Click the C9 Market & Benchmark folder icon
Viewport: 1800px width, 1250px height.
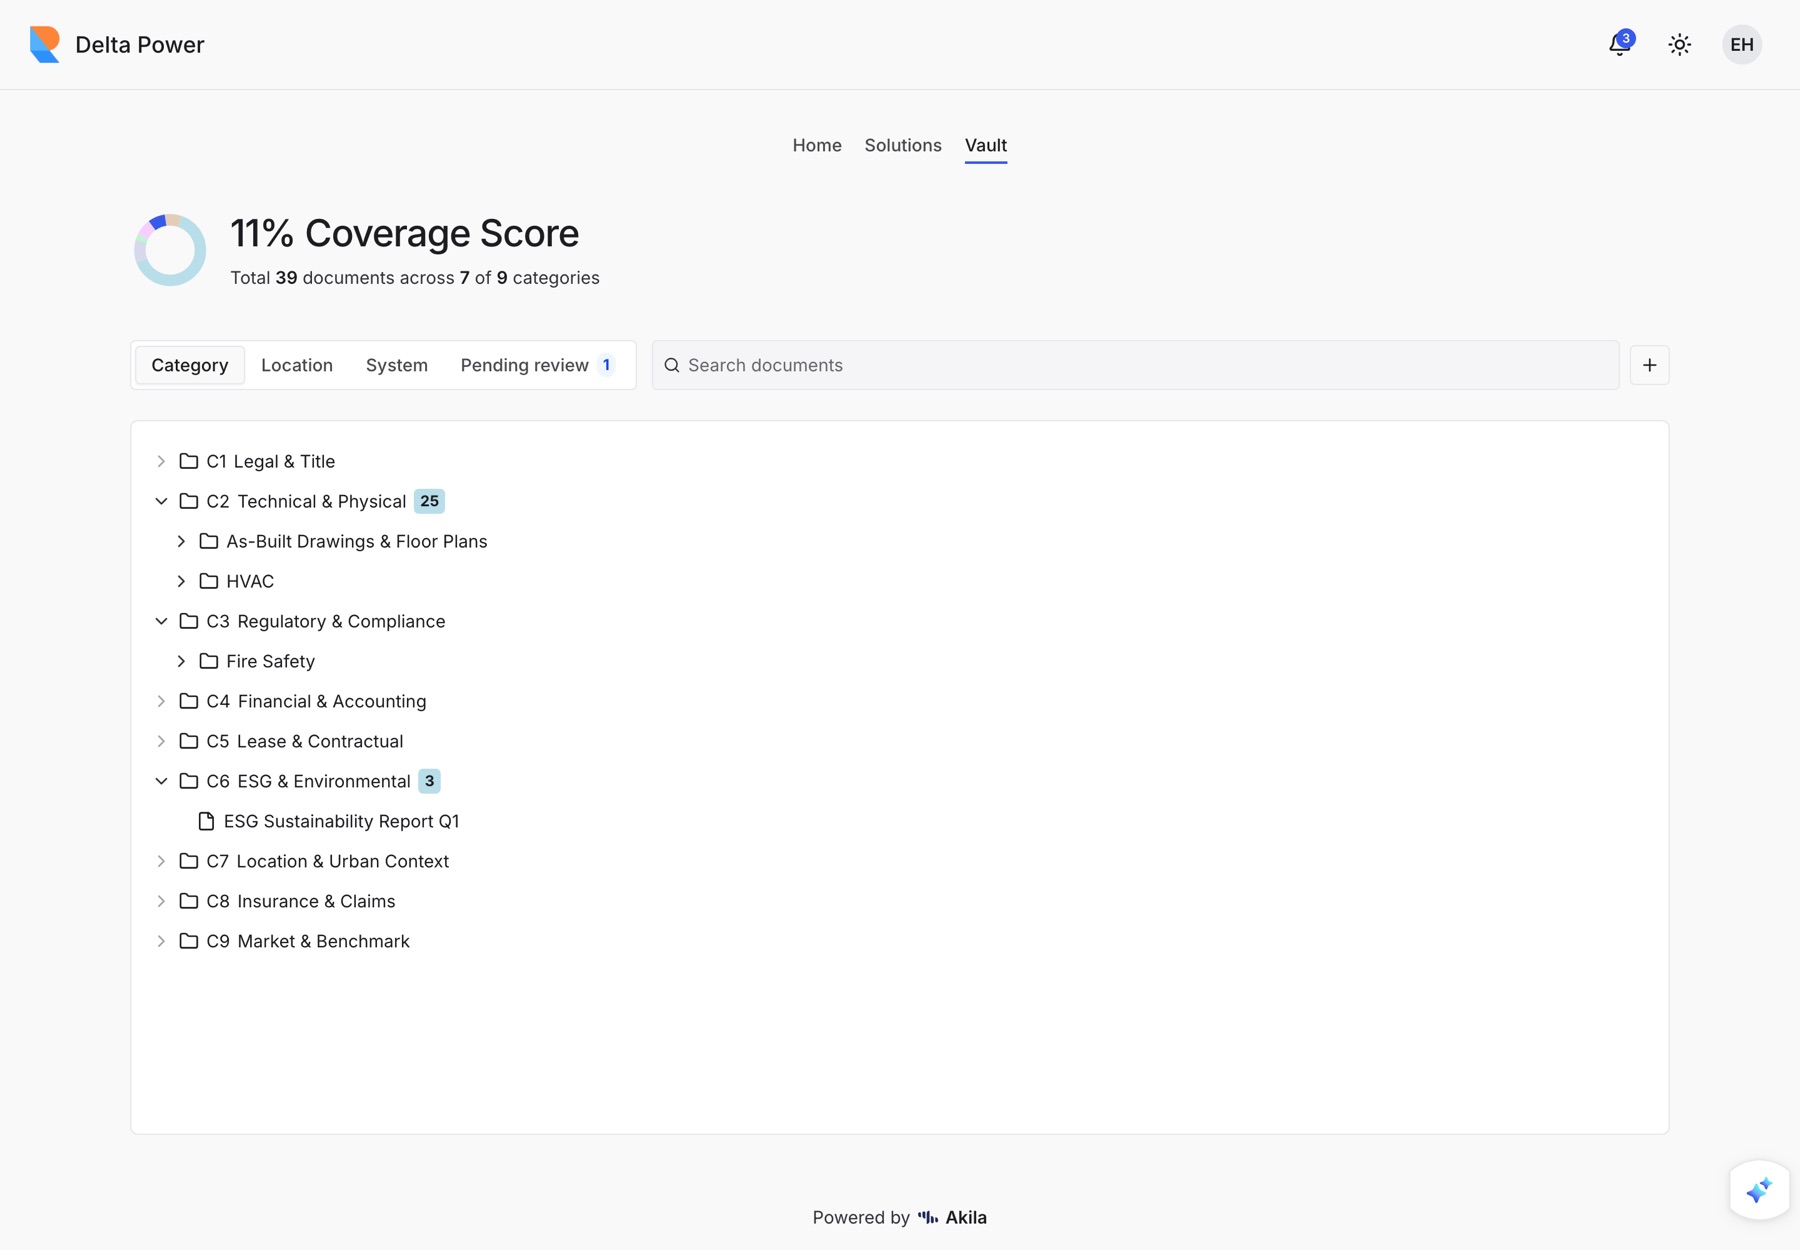188,941
